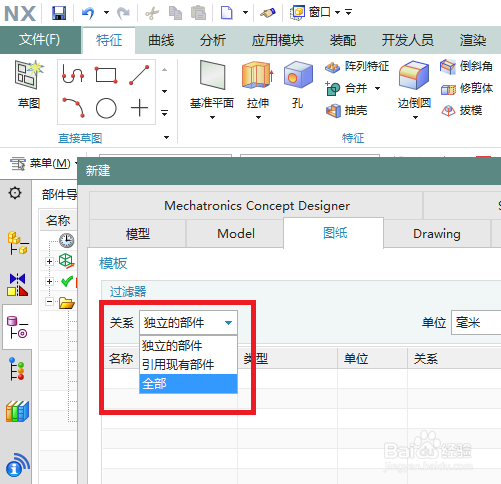
Task: Switch to the 曲线 ribbon tab
Action: click(x=161, y=40)
